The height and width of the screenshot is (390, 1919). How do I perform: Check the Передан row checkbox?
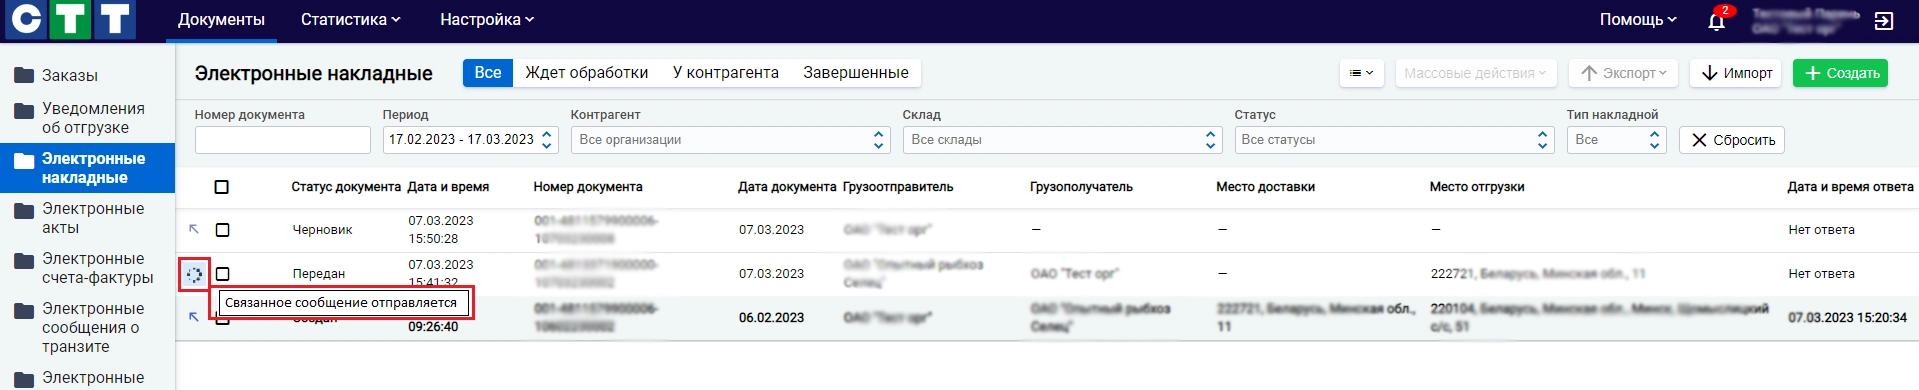click(223, 274)
